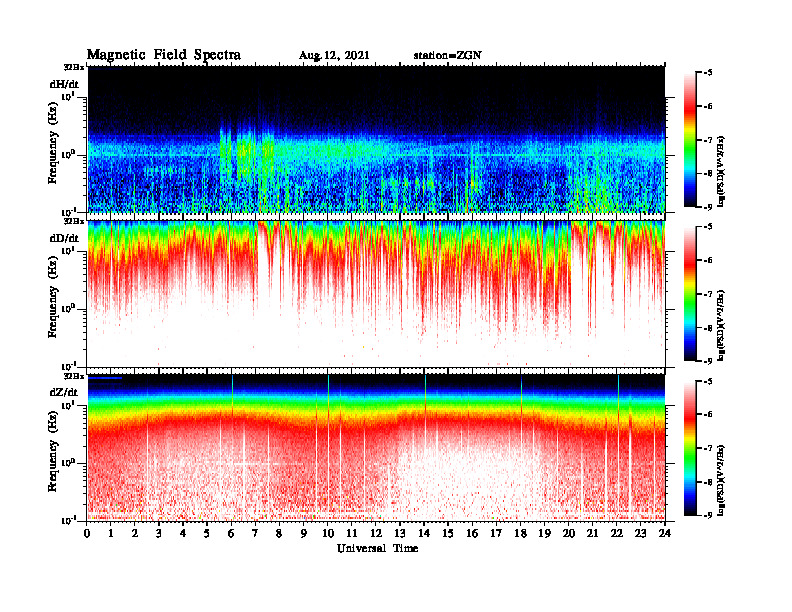Click hour 18 on the time axis
The width and height of the screenshot is (792, 612).
pyautogui.click(x=520, y=533)
